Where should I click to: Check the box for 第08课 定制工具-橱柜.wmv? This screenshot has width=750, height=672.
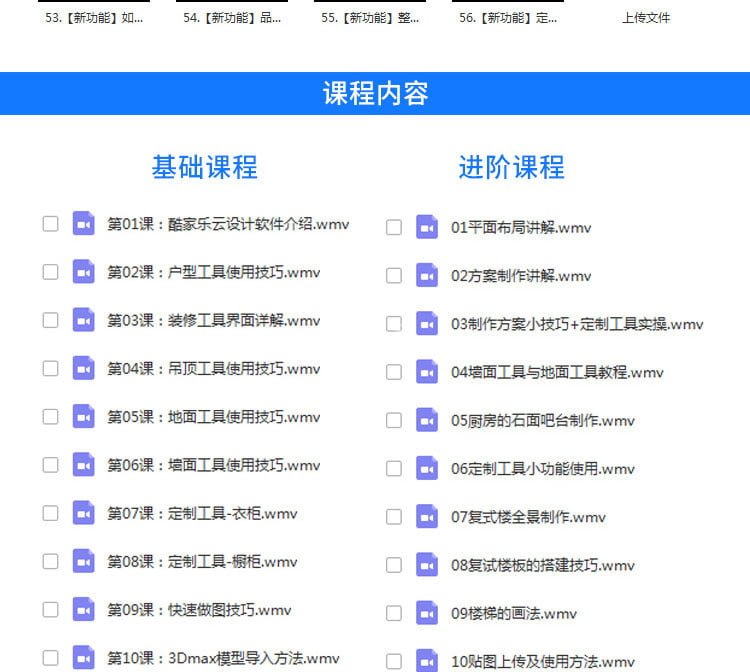pyautogui.click(x=50, y=561)
